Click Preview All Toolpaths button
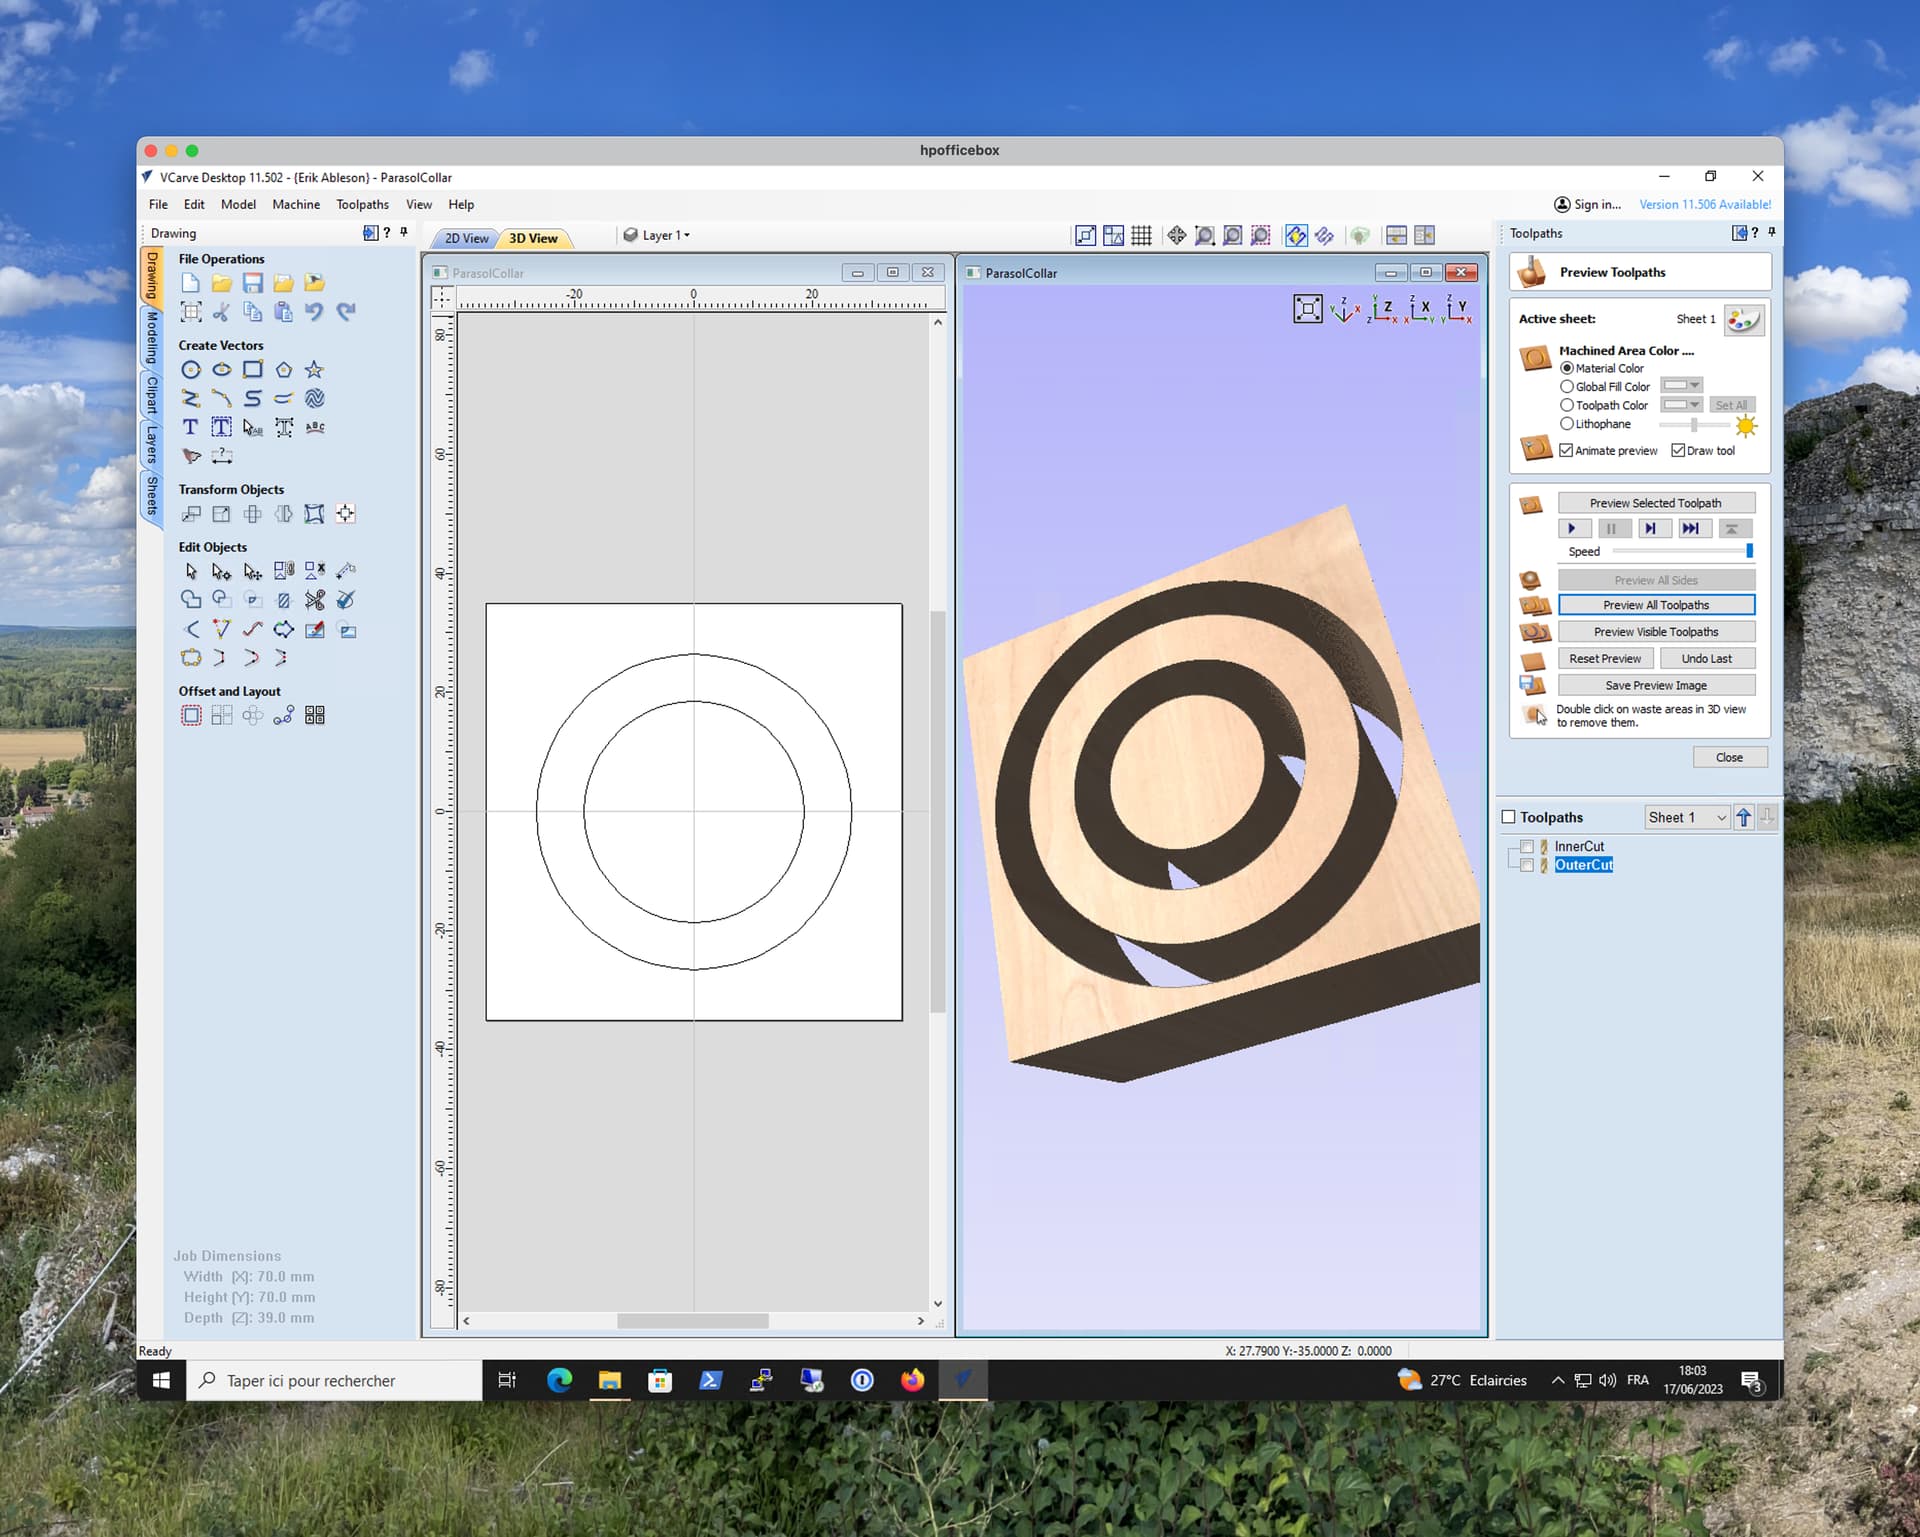The image size is (1920, 1537). click(x=1655, y=605)
